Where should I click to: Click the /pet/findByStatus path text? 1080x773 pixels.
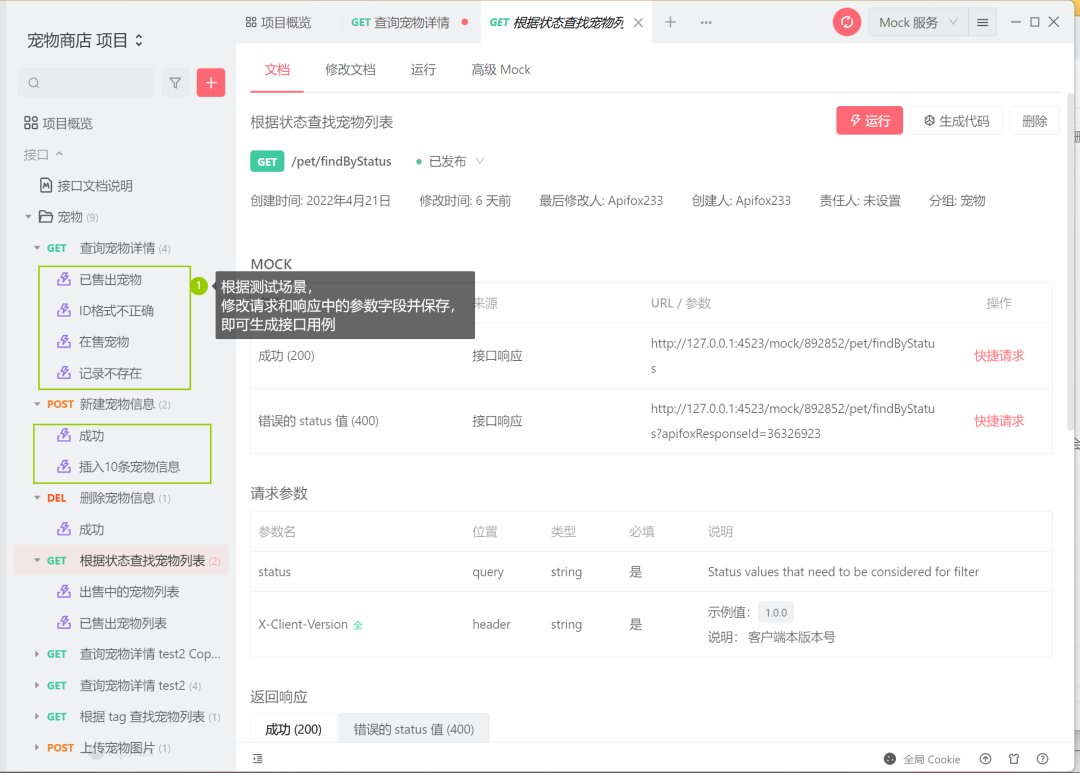click(342, 161)
